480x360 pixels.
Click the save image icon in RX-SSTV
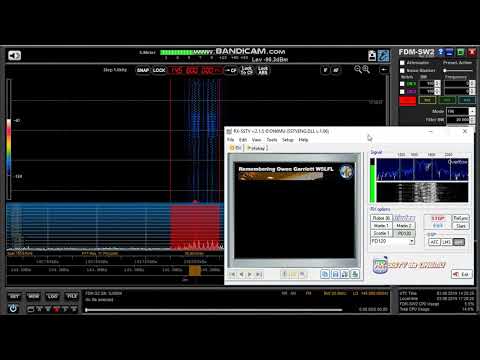(x=335, y=274)
